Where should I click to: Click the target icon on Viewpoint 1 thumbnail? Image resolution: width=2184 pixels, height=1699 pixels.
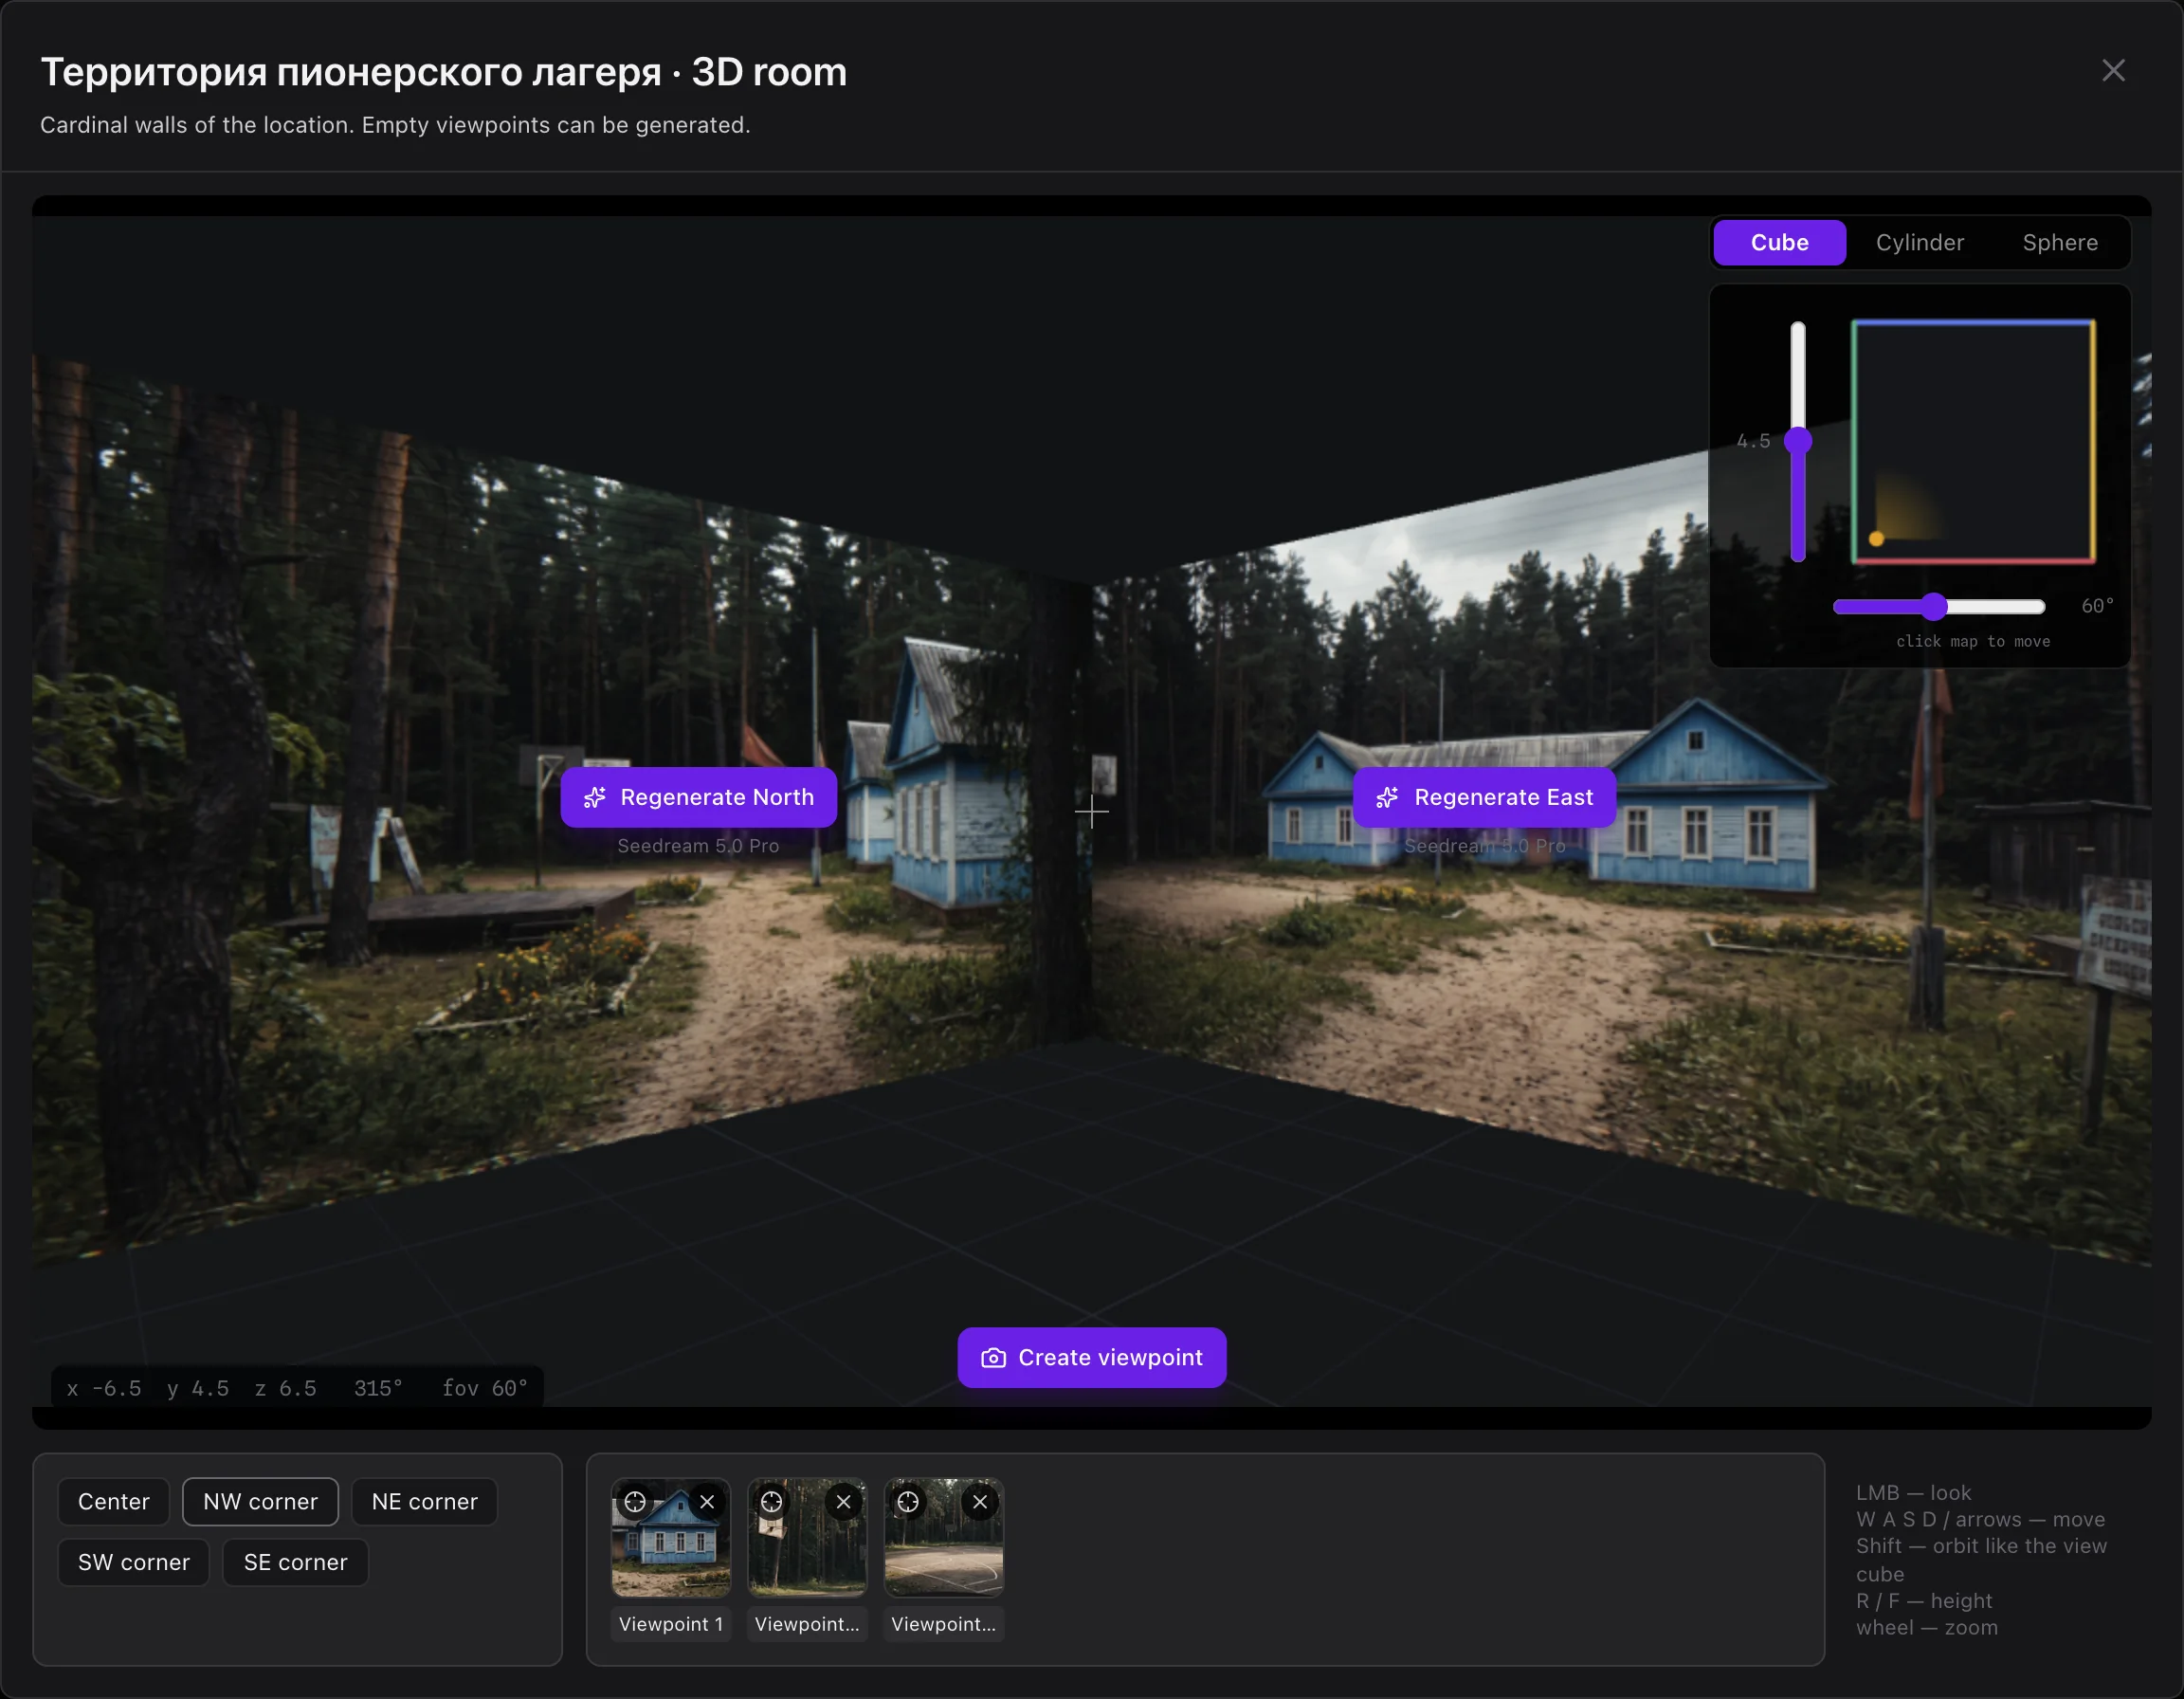click(635, 1501)
